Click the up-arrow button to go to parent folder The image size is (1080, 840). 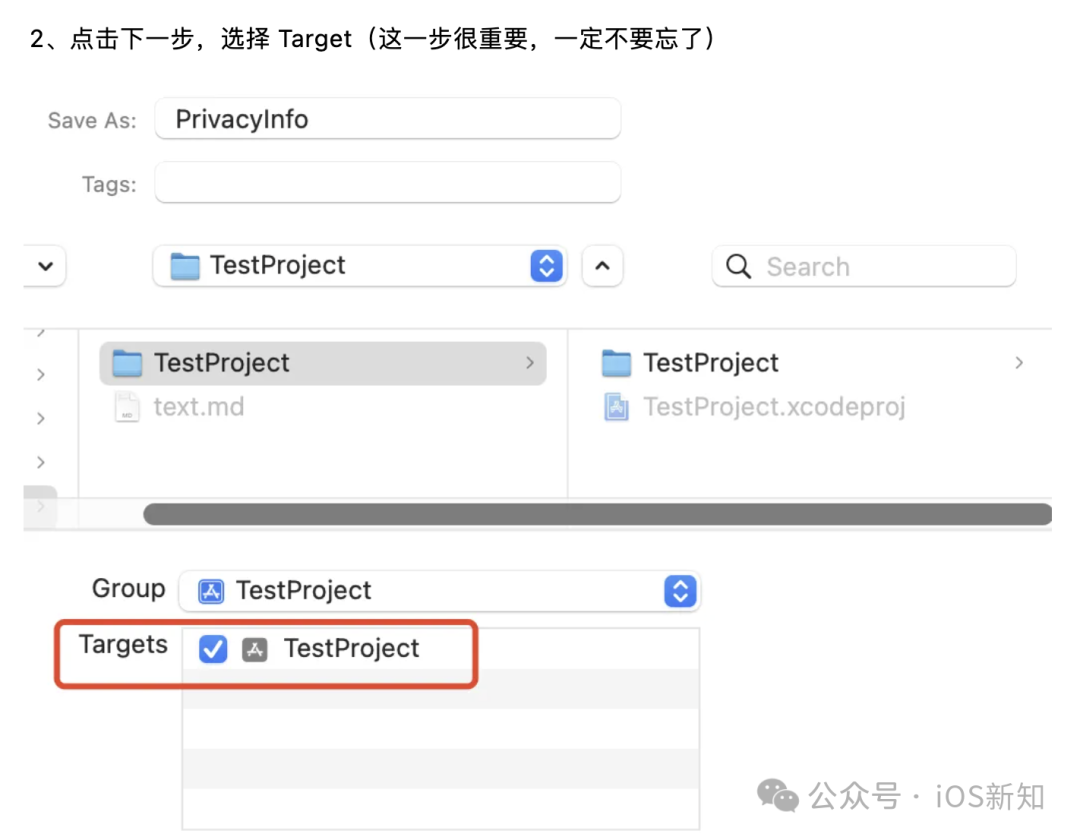pos(602,266)
